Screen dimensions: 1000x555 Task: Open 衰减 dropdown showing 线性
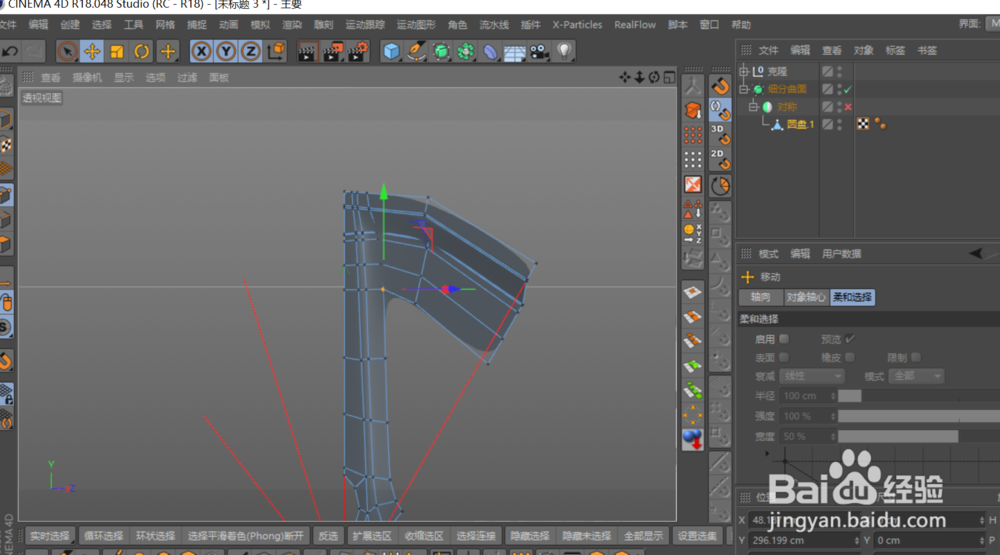point(812,376)
